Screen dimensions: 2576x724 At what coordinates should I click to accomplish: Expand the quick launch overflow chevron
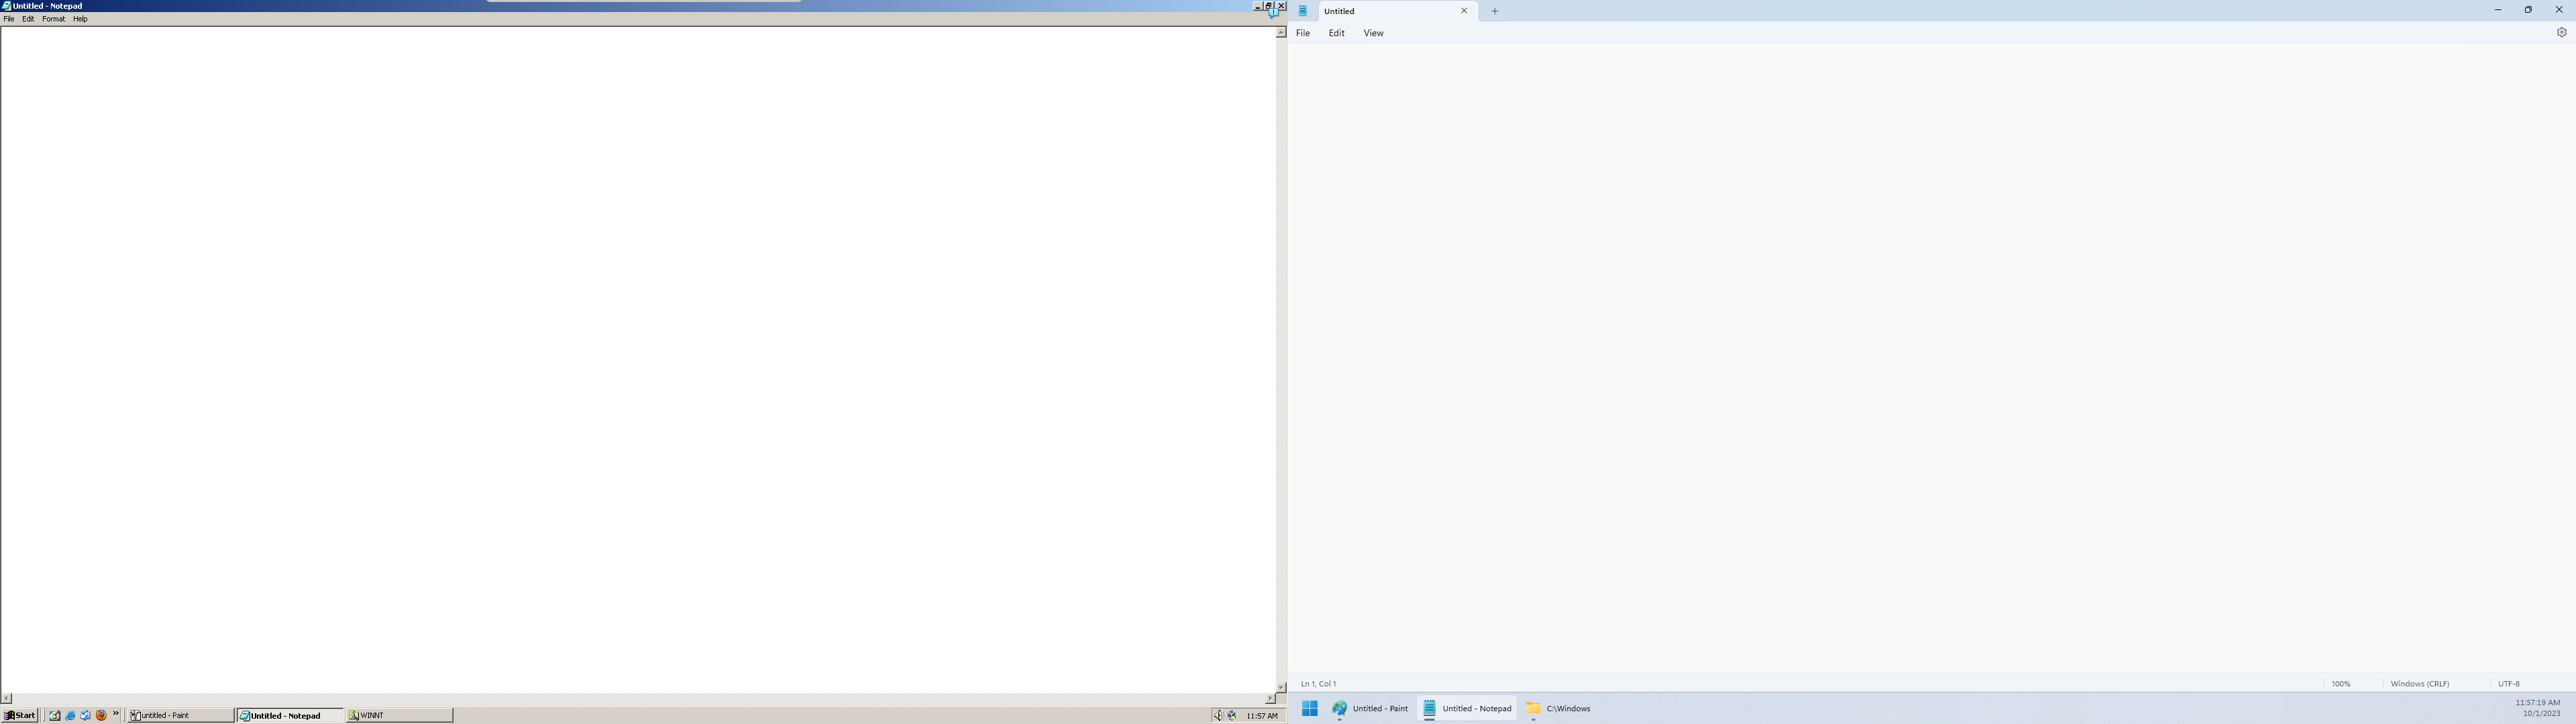click(x=116, y=713)
